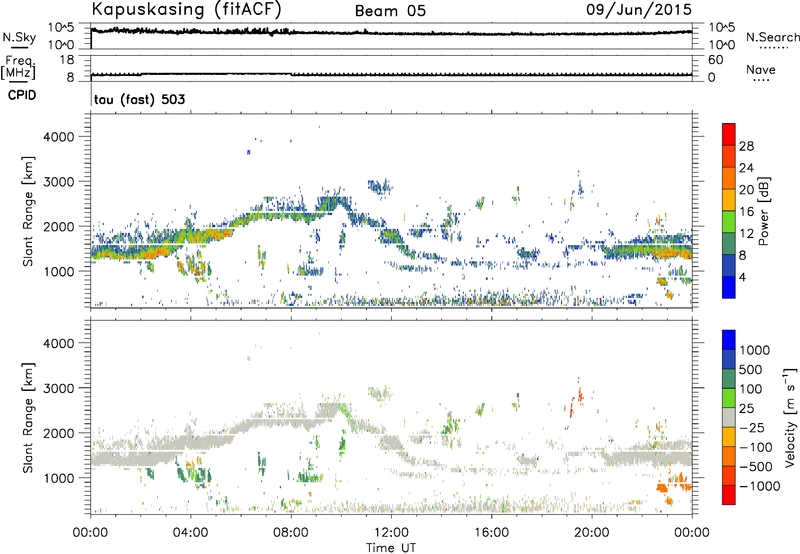Click the 'Freq. [MHz]' axis label
Image resolution: width=800 pixels, height=554 pixels.
pos(19,67)
